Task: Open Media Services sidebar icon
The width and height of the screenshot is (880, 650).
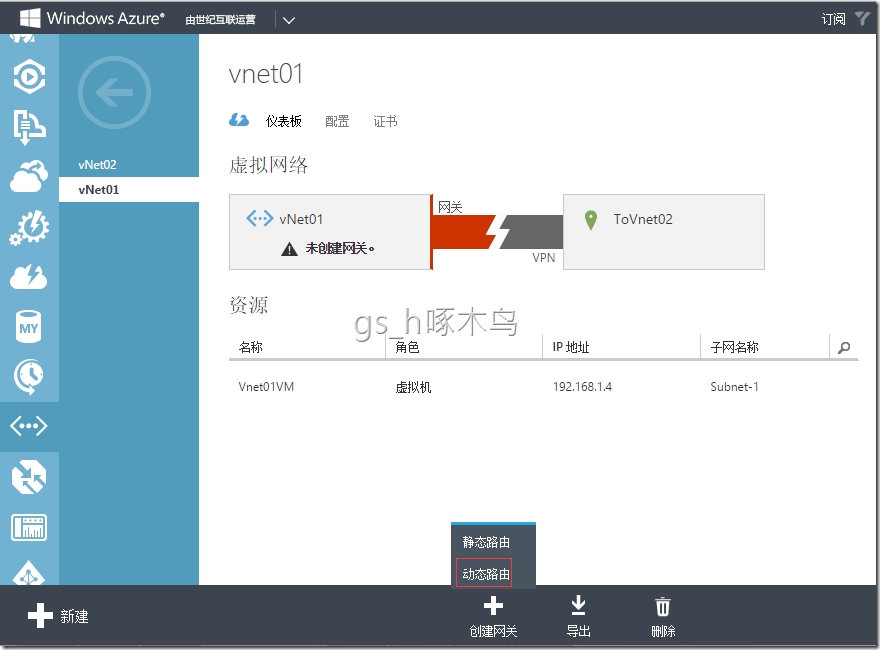Action: 29,76
